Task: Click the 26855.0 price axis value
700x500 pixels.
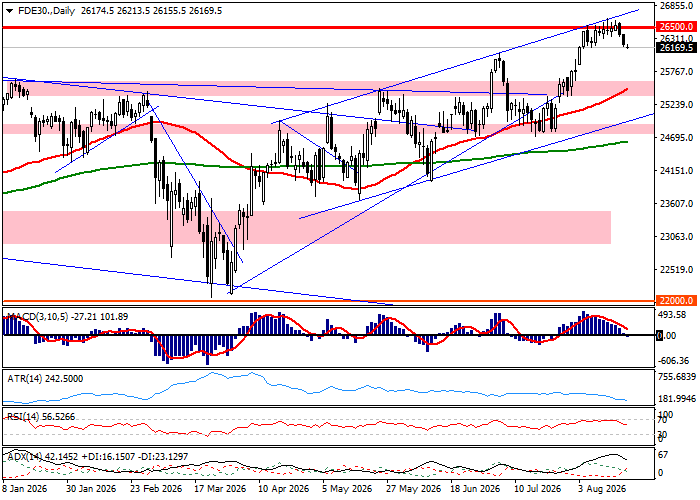Action: 676,6
